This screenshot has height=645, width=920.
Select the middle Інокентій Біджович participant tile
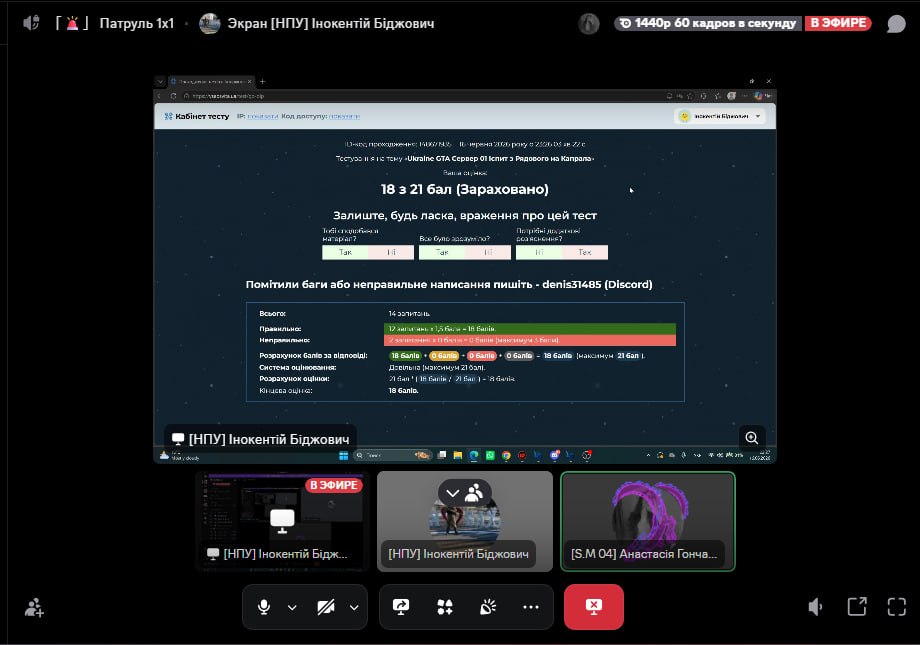(x=465, y=521)
